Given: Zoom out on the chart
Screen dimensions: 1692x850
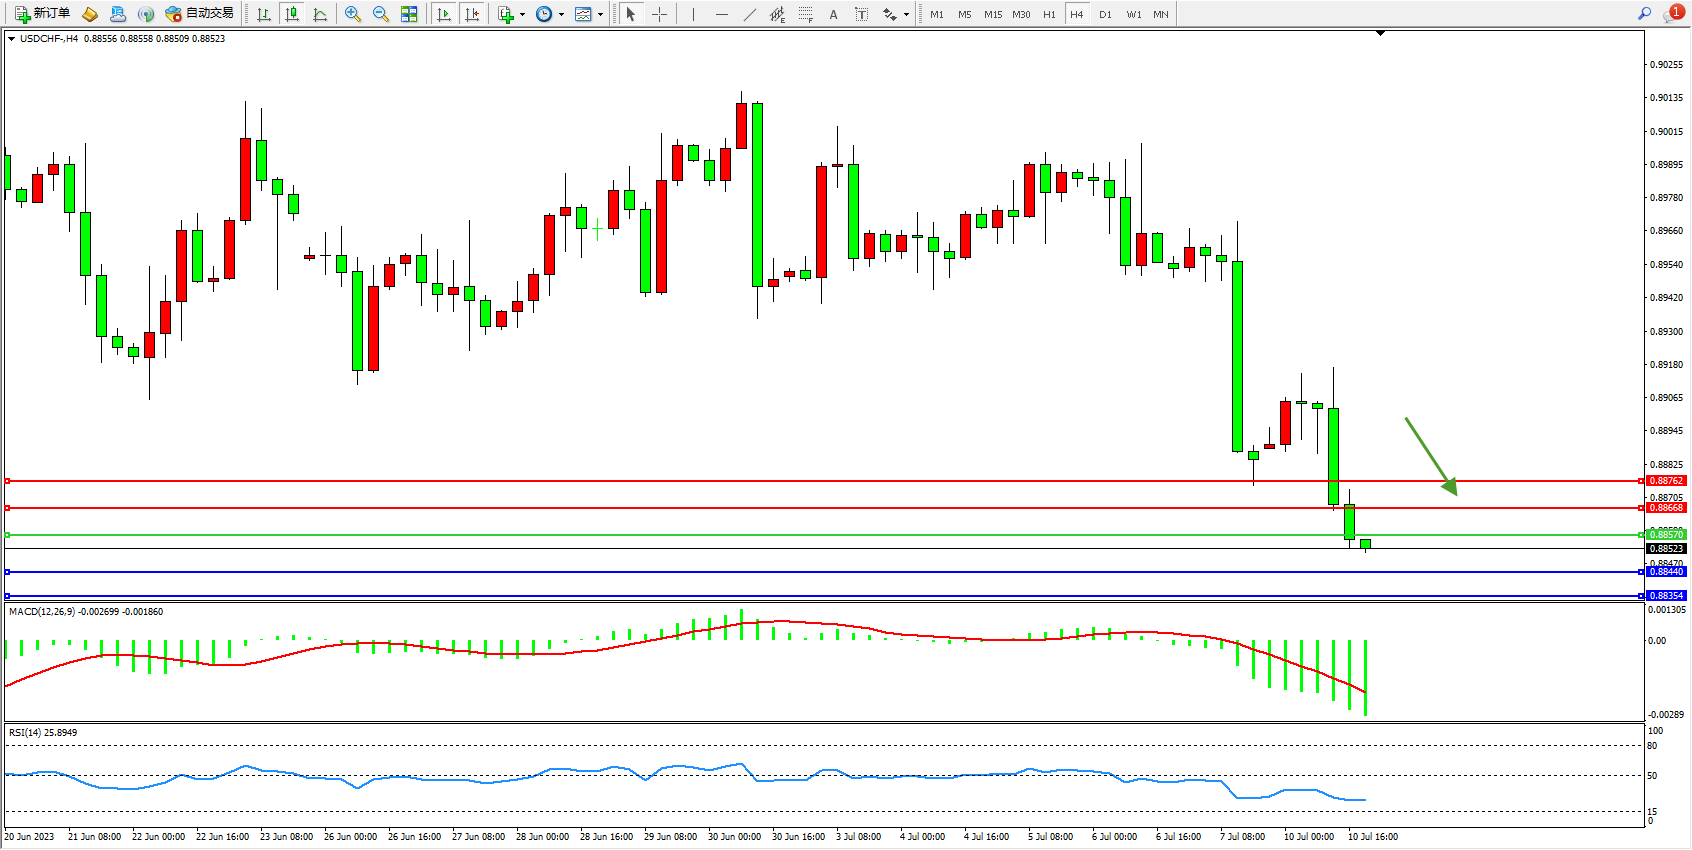Looking at the screenshot, I should [x=380, y=14].
